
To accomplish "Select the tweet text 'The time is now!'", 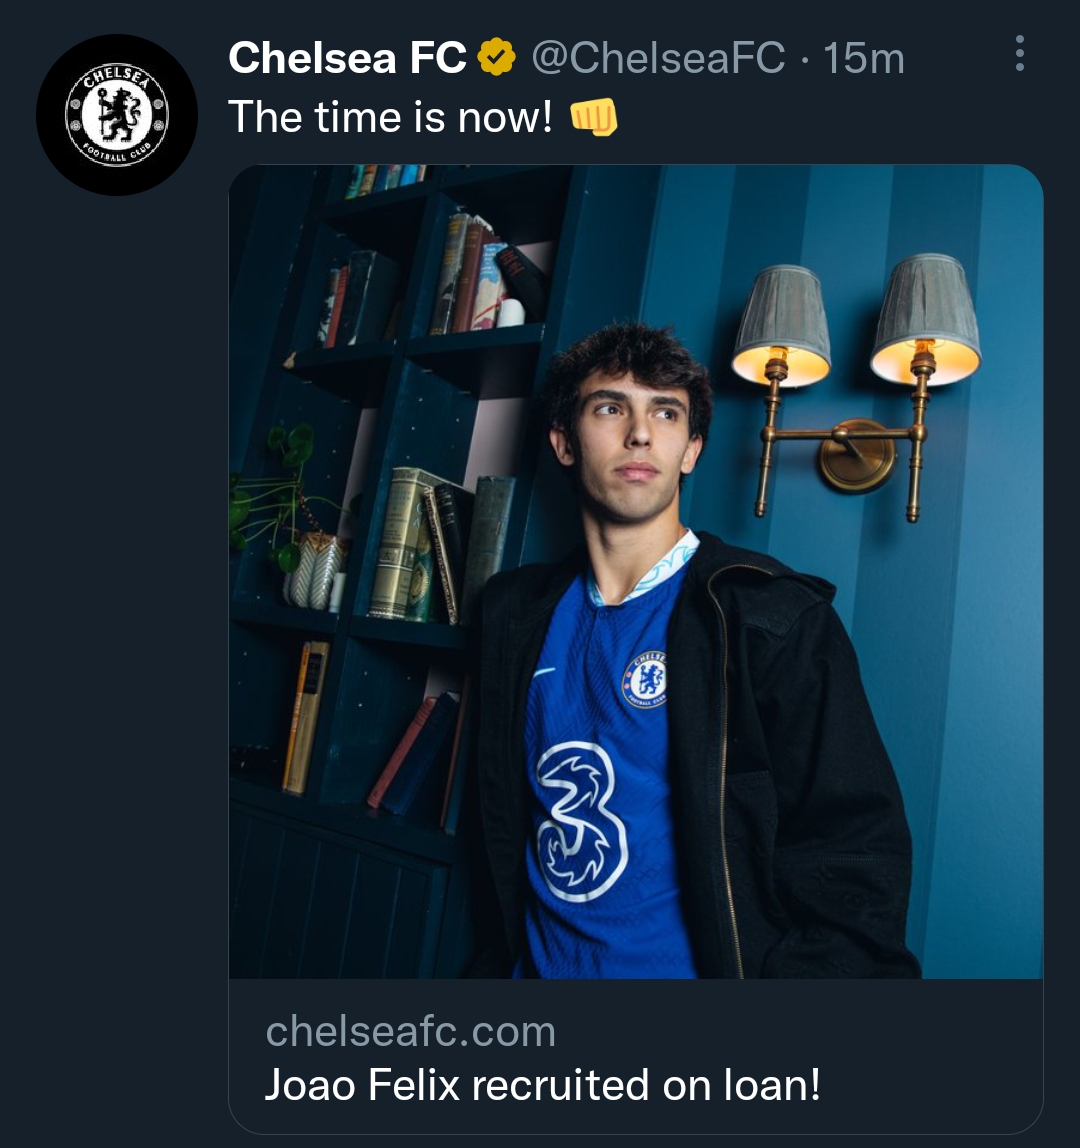I will 390,118.
